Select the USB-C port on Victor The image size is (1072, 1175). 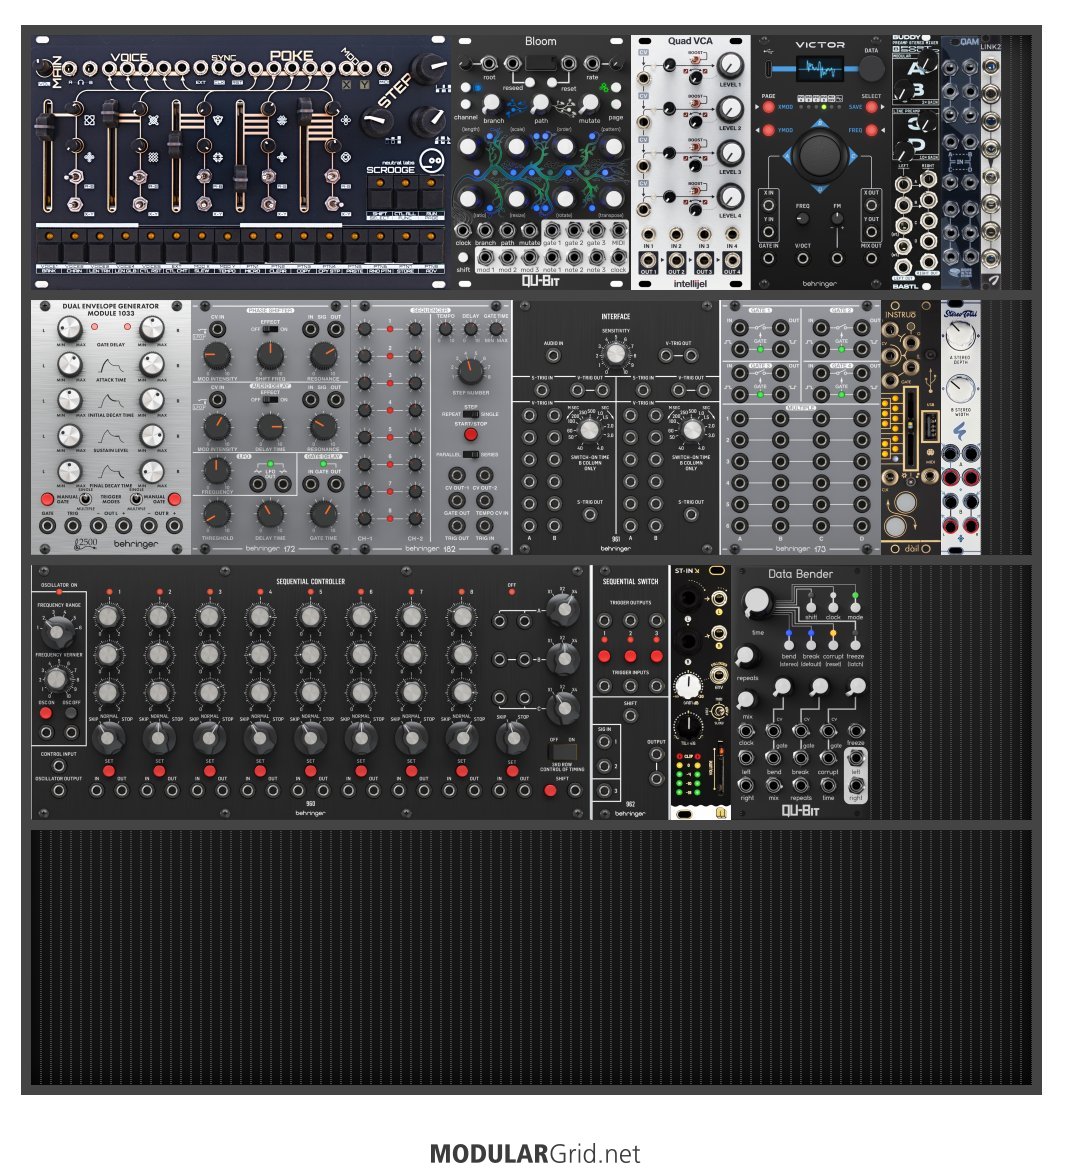(x=769, y=68)
